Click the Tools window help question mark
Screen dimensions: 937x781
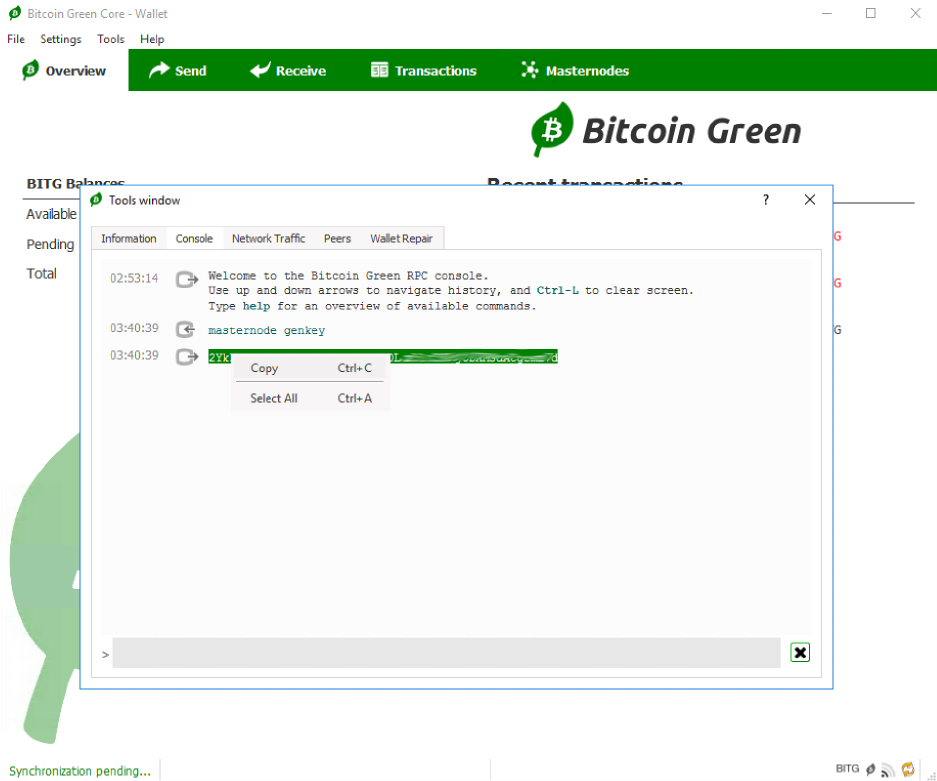coord(765,200)
